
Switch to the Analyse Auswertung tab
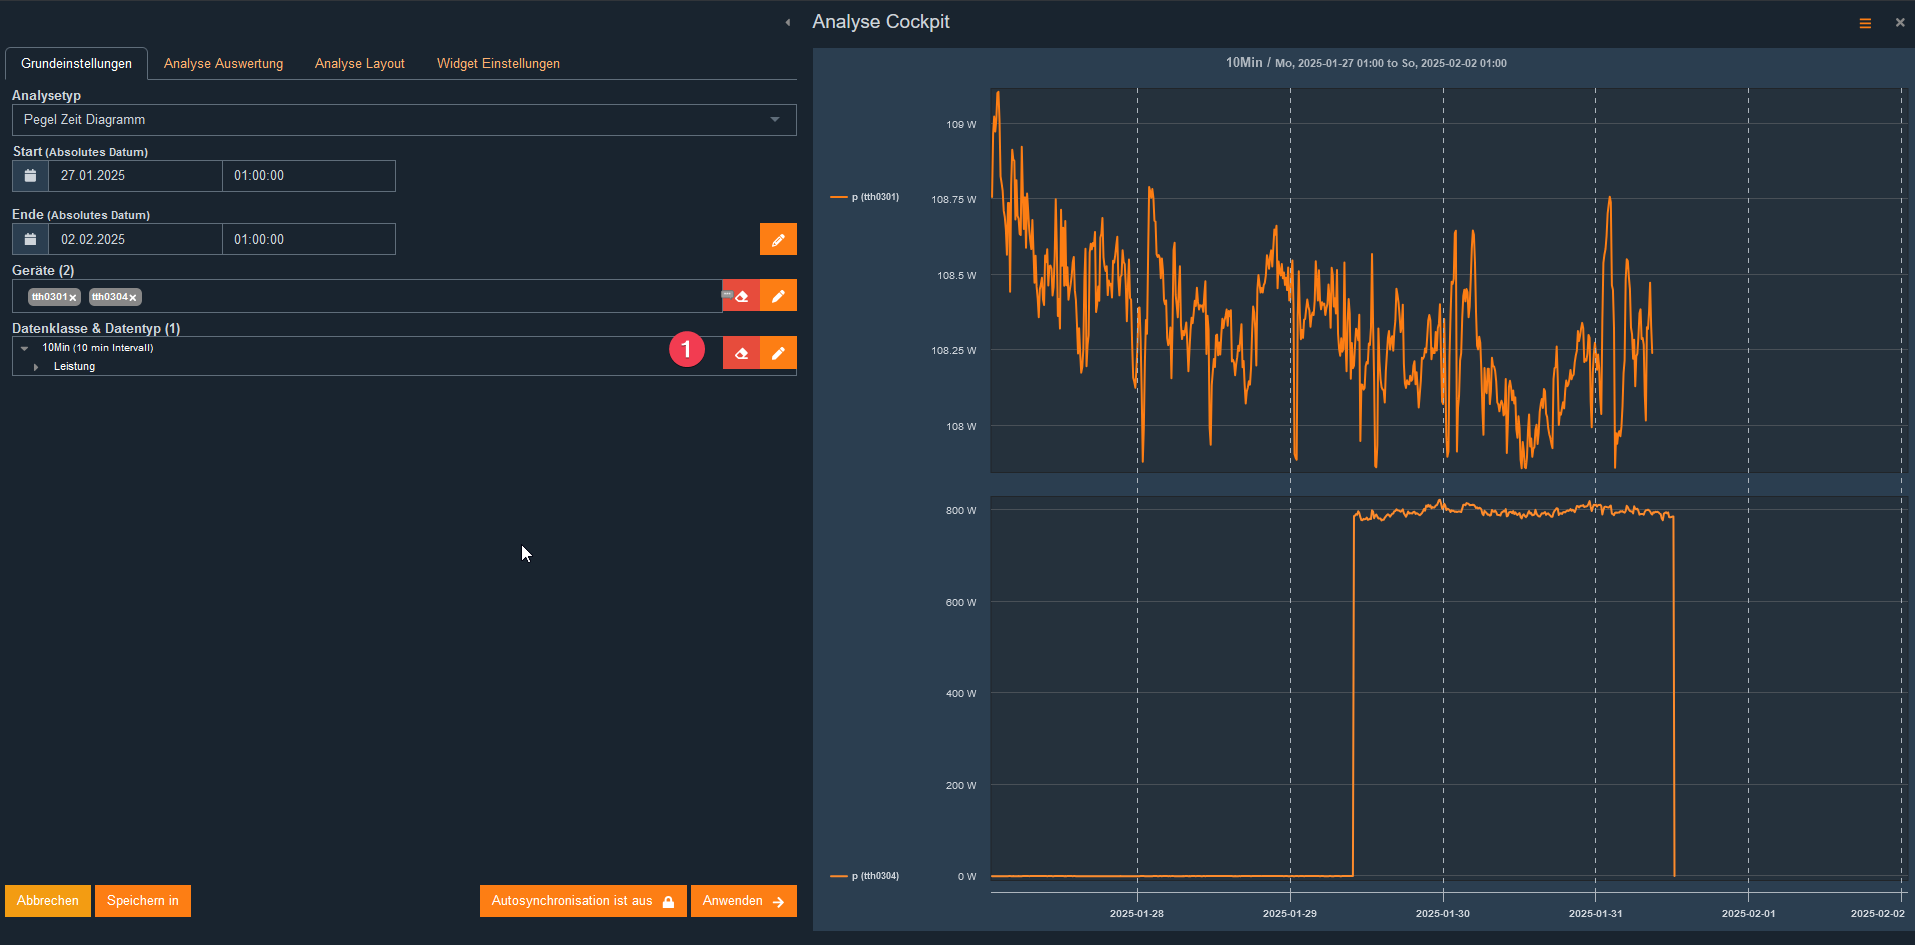coord(223,64)
